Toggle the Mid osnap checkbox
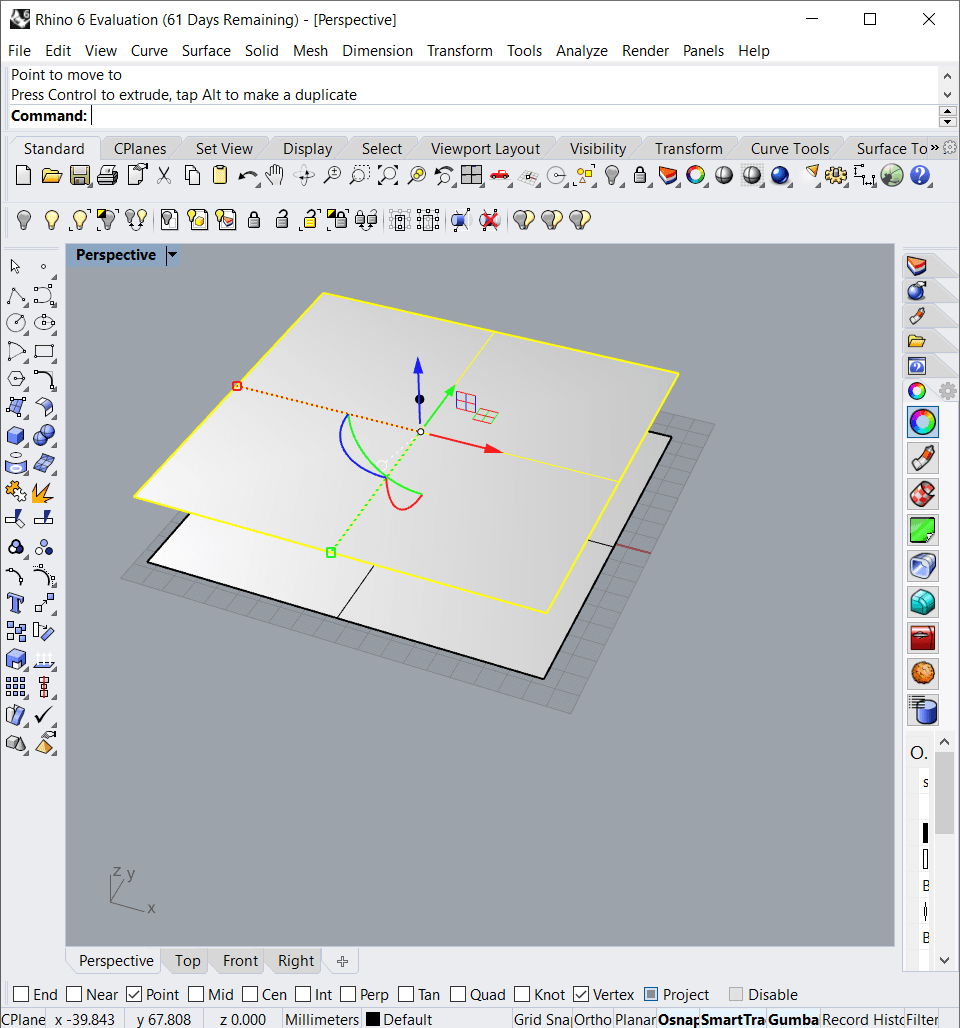 tap(197, 994)
